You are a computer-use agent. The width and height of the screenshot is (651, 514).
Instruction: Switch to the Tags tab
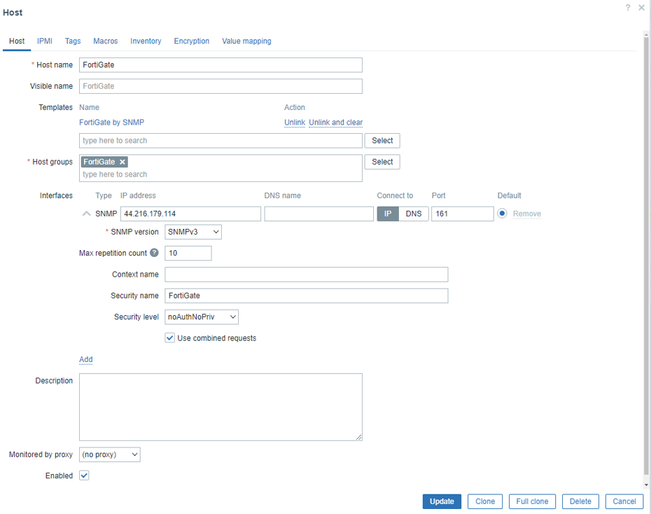point(73,41)
